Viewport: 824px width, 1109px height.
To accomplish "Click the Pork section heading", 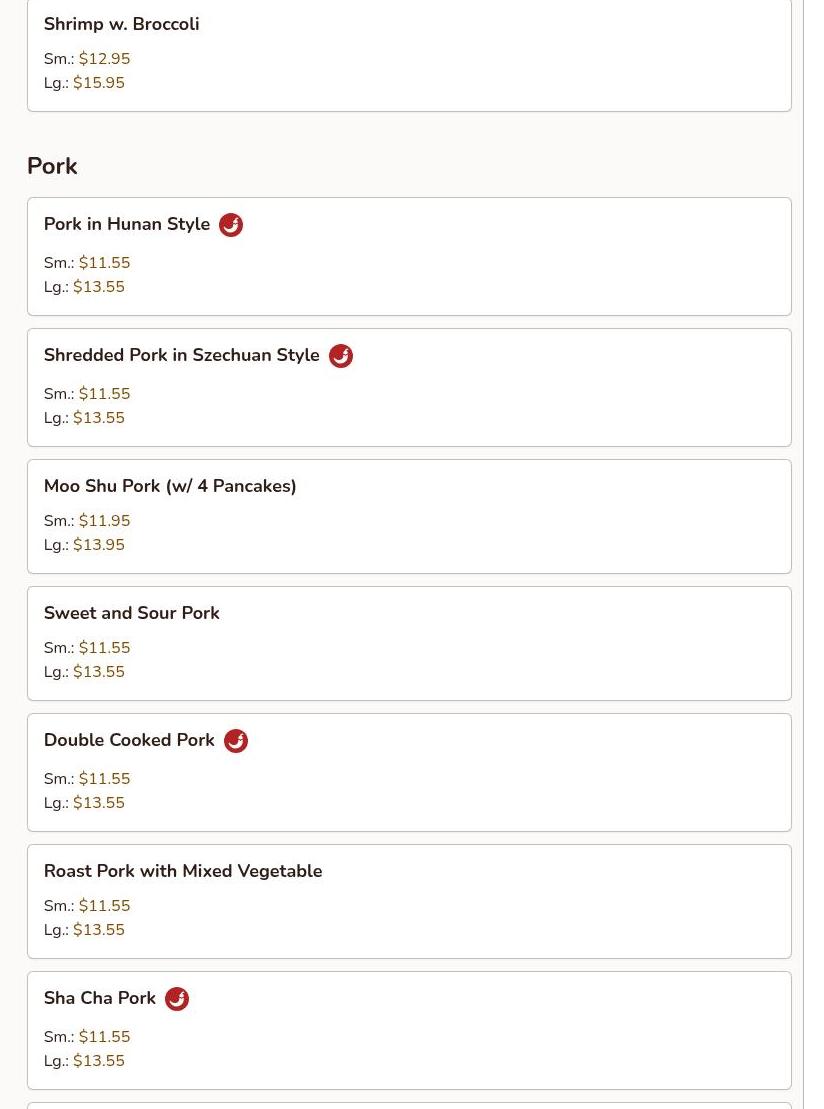I will point(52,166).
